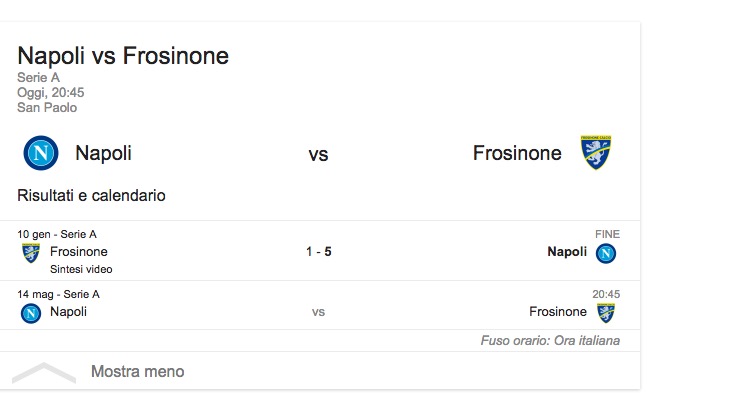Click the 20:45 kickoff time in the 14 mag row
This screenshot has height=409, width=742.
click(x=606, y=295)
